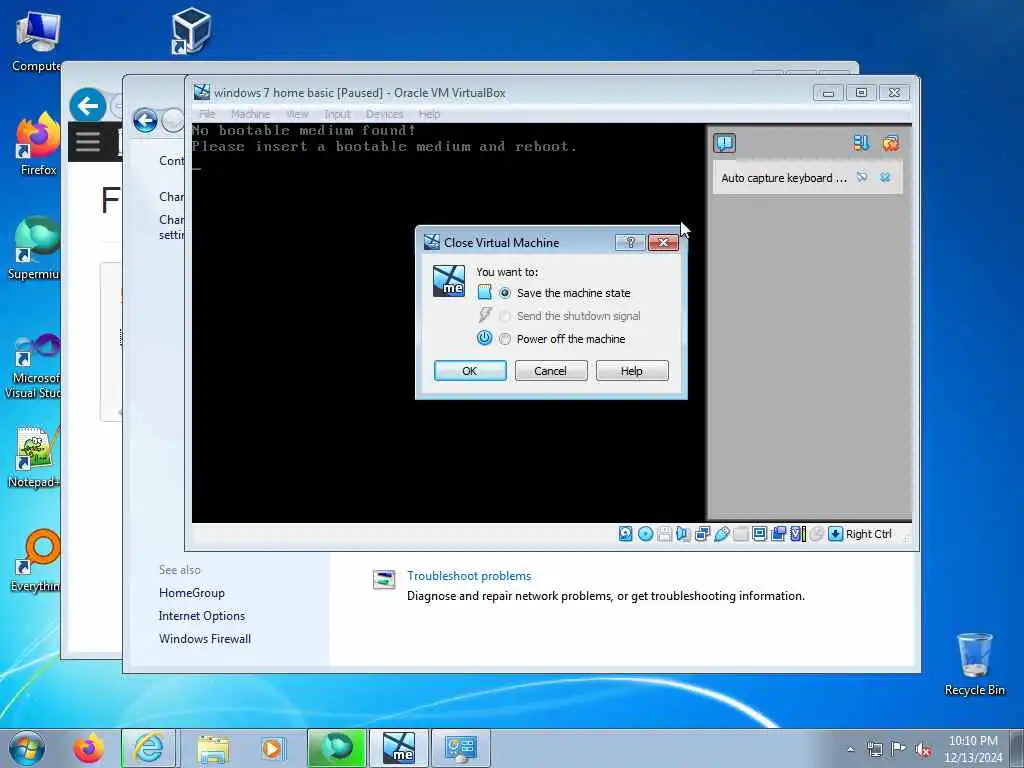1024x768 pixels.
Task: Click the rear window's blue back arrow
Action: coord(88,105)
